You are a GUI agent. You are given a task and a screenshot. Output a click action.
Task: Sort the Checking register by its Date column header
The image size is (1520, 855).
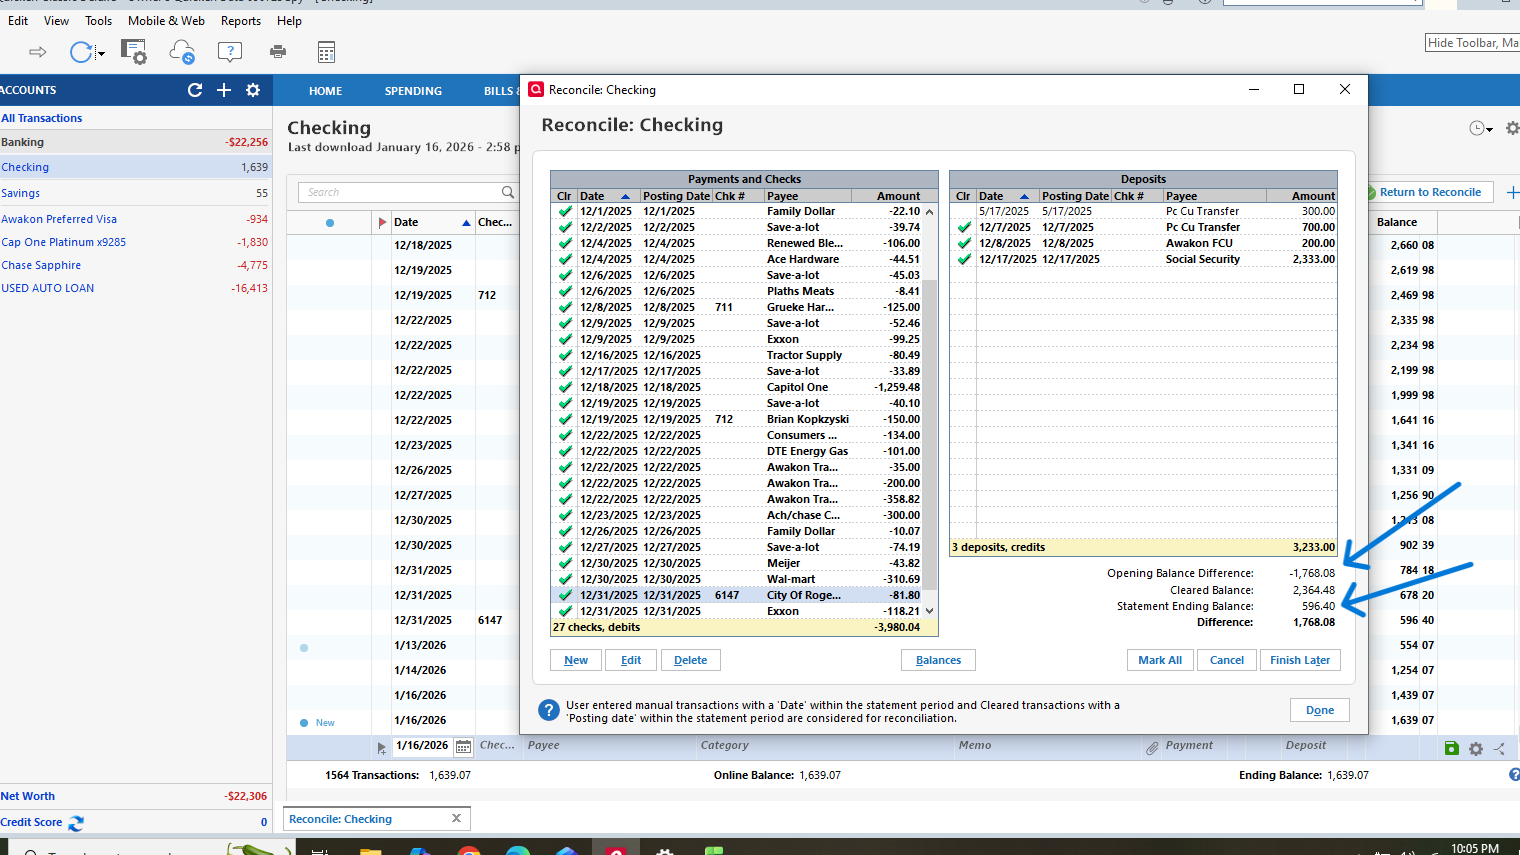tap(432, 222)
